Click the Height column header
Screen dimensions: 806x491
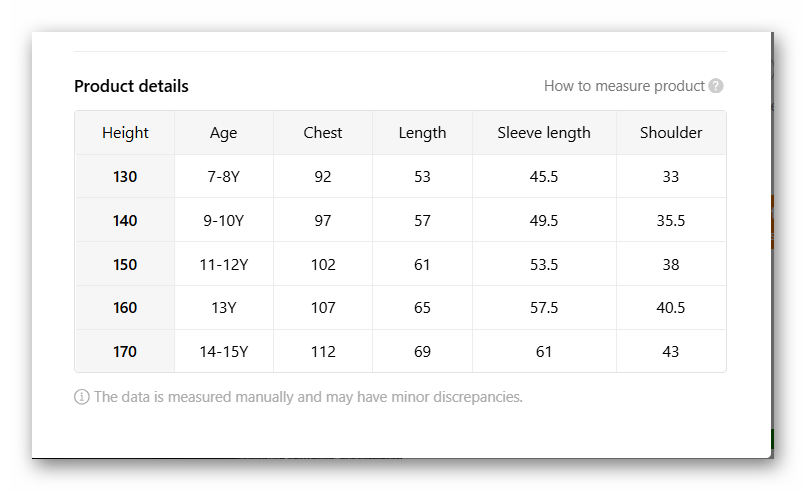(125, 133)
